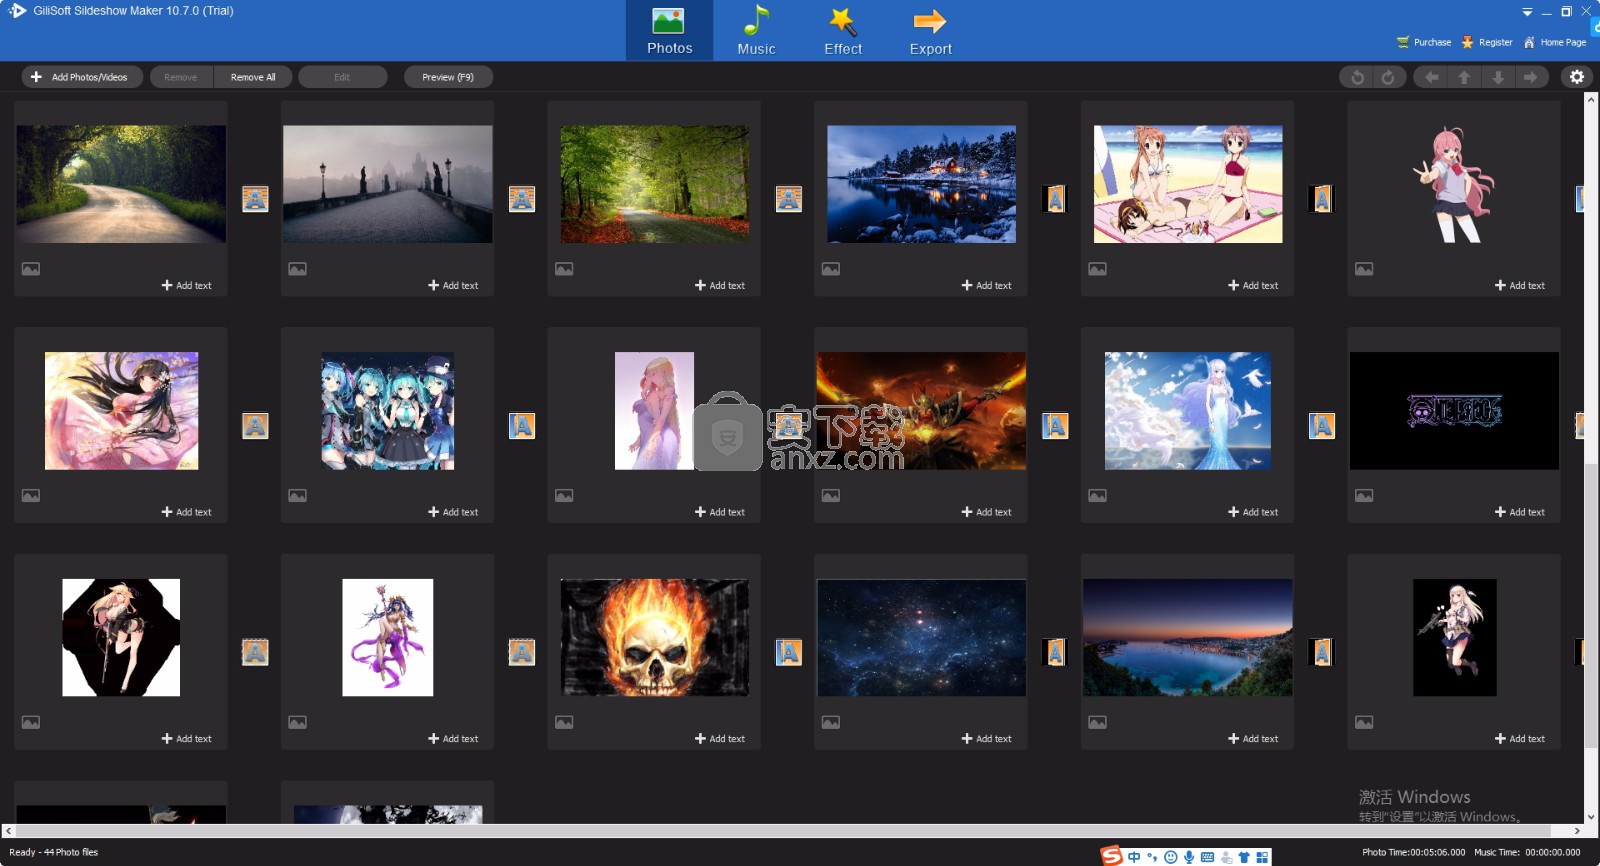Image resolution: width=1600 pixels, height=866 pixels.
Task: Click vertical scrollbar up arrow
Action: [x=1591, y=99]
